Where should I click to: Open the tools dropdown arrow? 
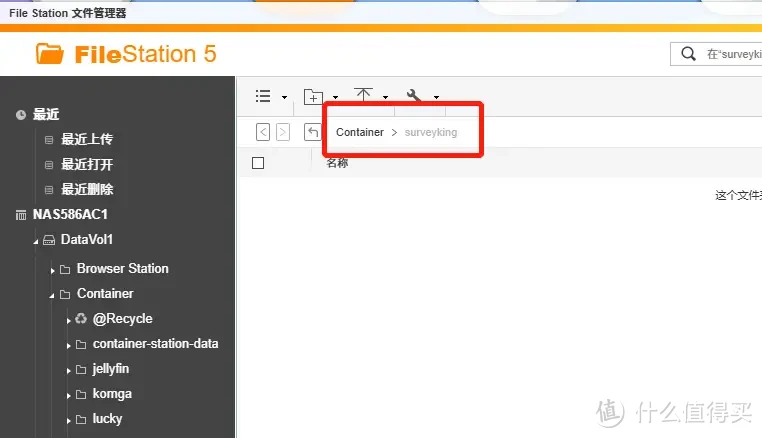[436, 97]
